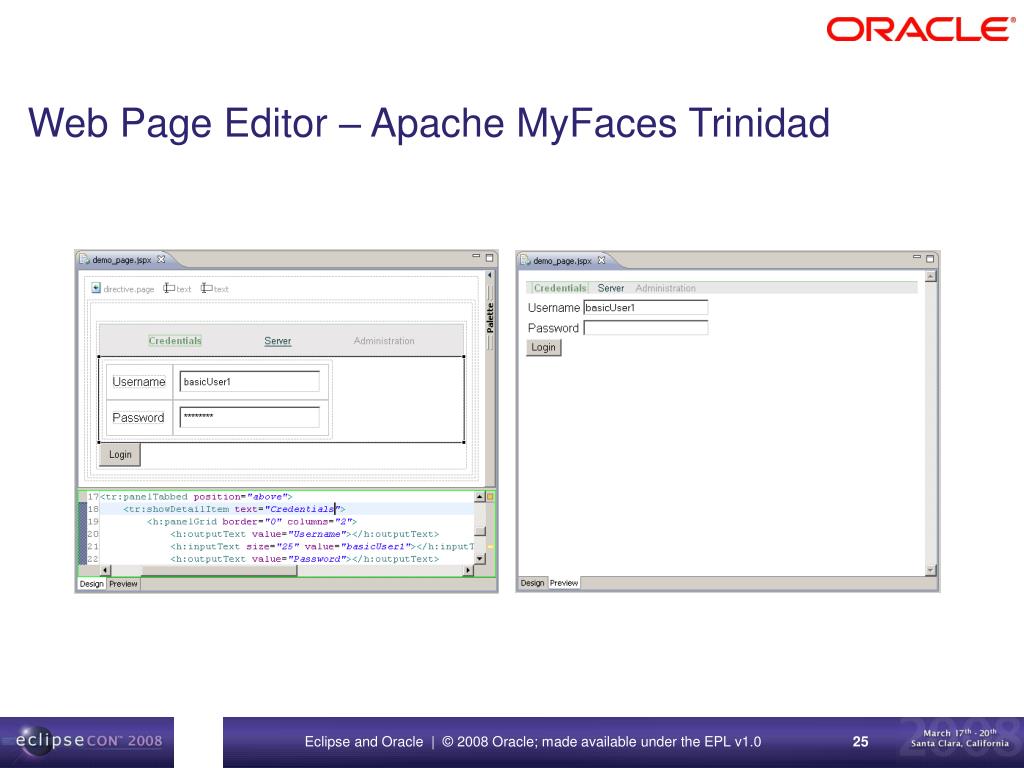Click Login button in design view
This screenshot has height=768, width=1024.
tap(120, 455)
